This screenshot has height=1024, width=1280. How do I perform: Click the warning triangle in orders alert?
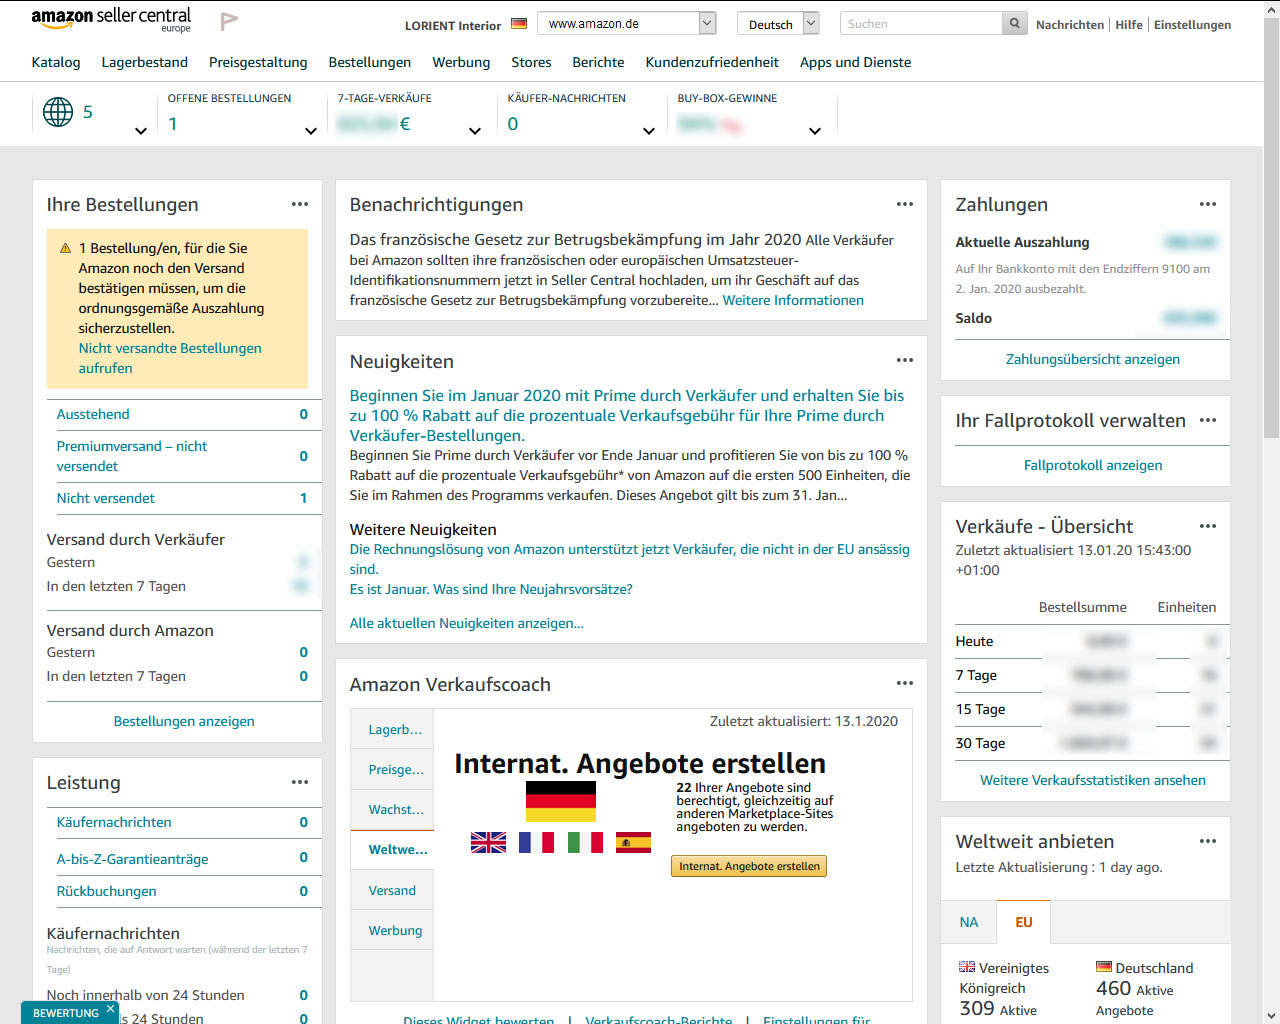65,248
